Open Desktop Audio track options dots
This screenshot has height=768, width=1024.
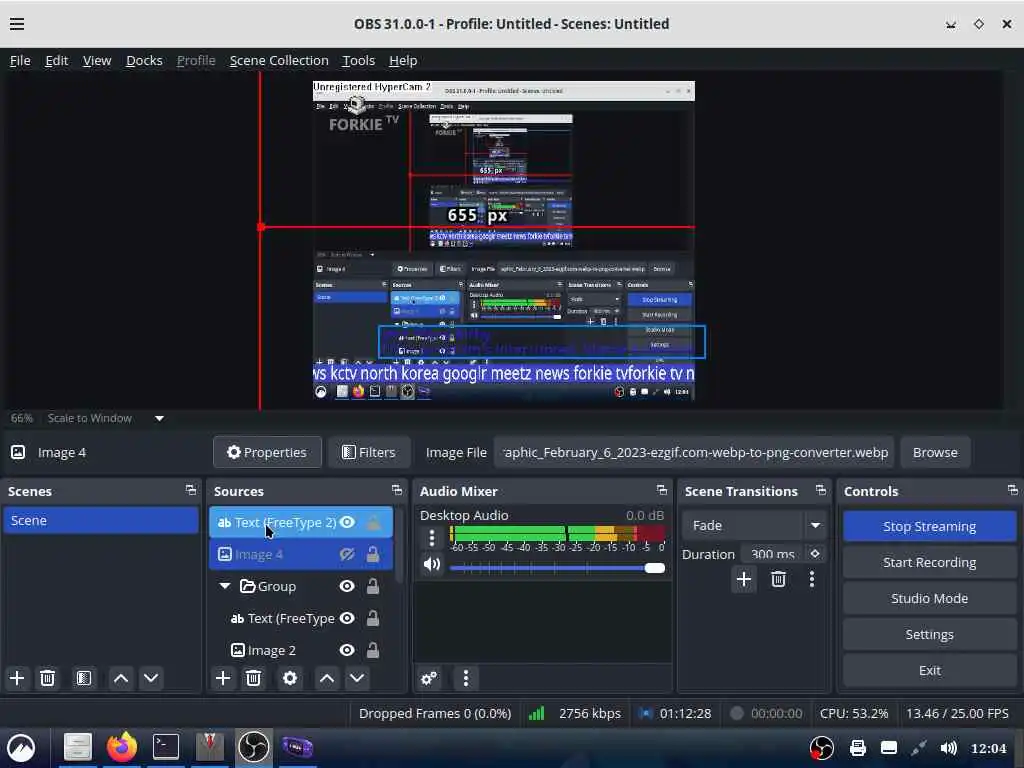pyautogui.click(x=432, y=537)
